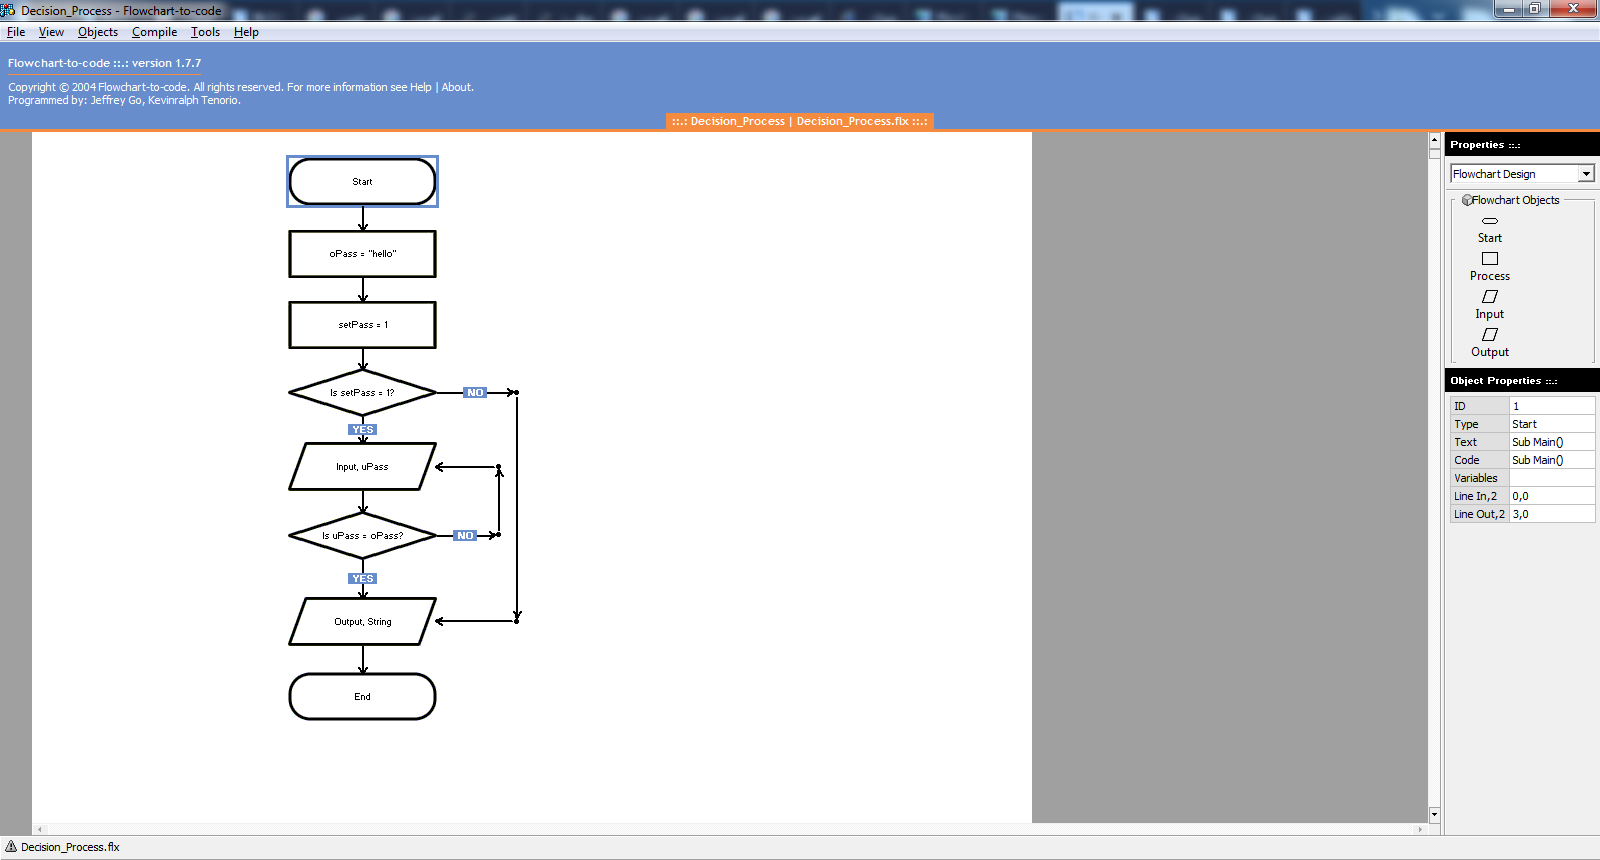Click the Object Properties panel header
Screen dimensions: 1600x860
click(x=1522, y=381)
